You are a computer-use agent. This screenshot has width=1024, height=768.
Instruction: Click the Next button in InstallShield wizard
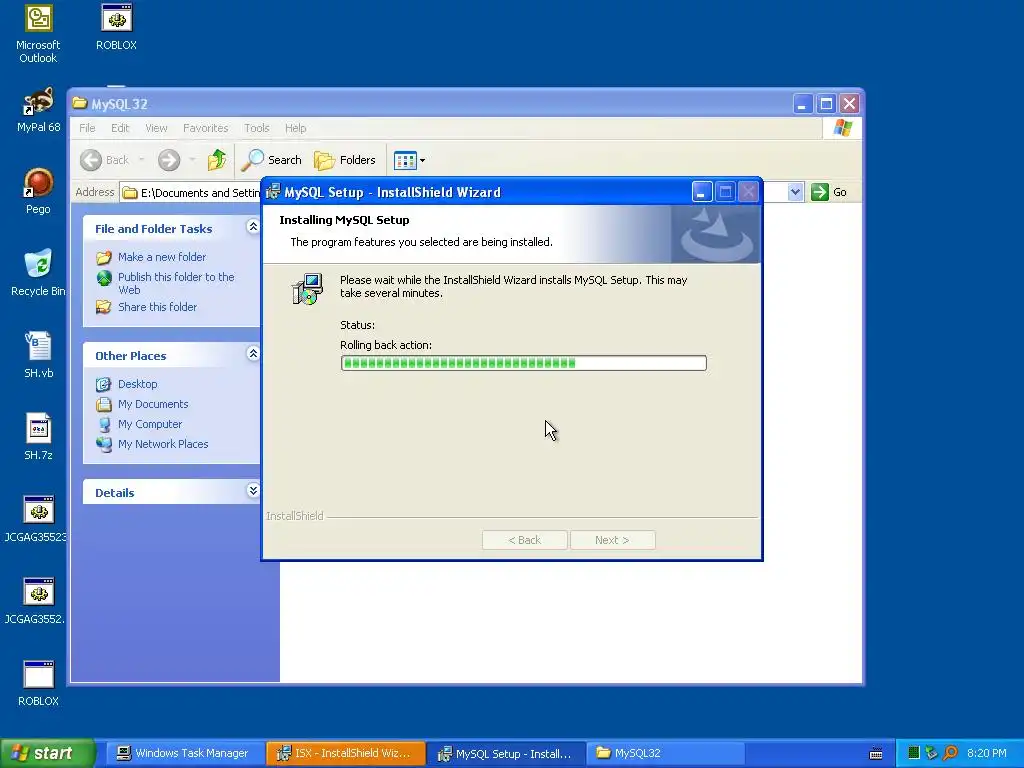[612, 540]
